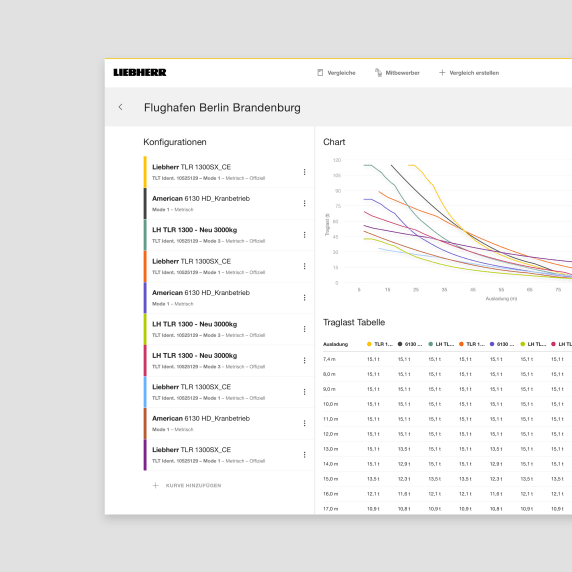Open options menu for pink LH TLR 1300 row
Image resolution: width=572 pixels, height=572 pixels.
click(x=304, y=360)
